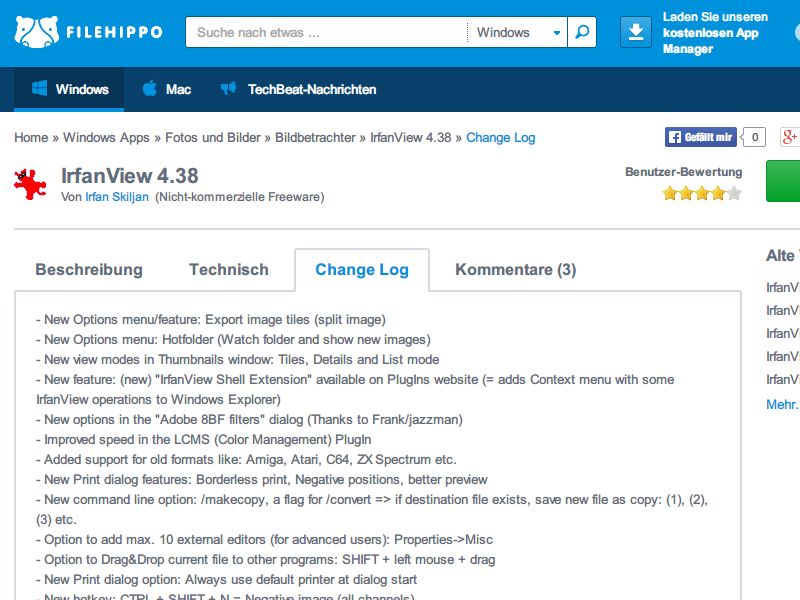This screenshot has width=800, height=600.
Task: Select the Change Log tab
Action: tap(362, 269)
